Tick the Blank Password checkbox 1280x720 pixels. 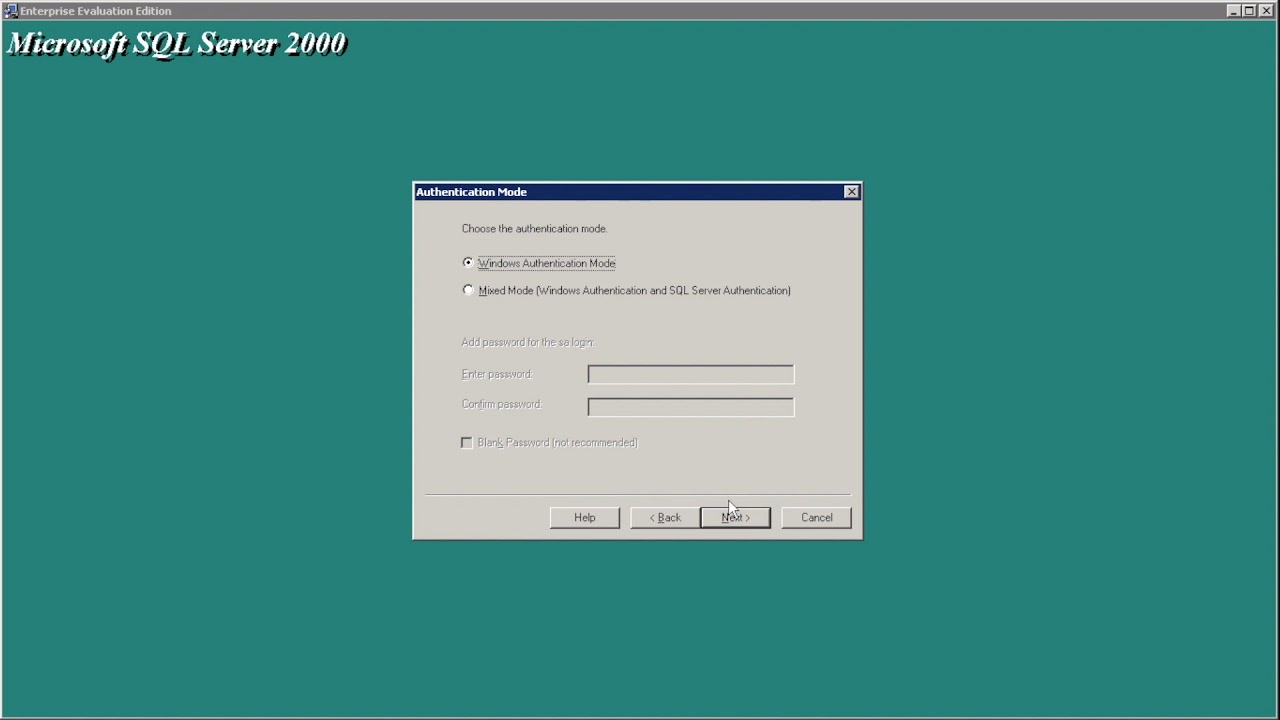pyautogui.click(x=467, y=442)
